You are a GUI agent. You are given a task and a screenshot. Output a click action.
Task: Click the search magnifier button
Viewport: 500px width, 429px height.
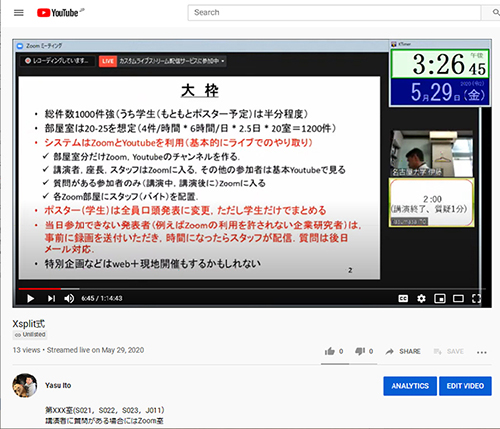pos(495,13)
